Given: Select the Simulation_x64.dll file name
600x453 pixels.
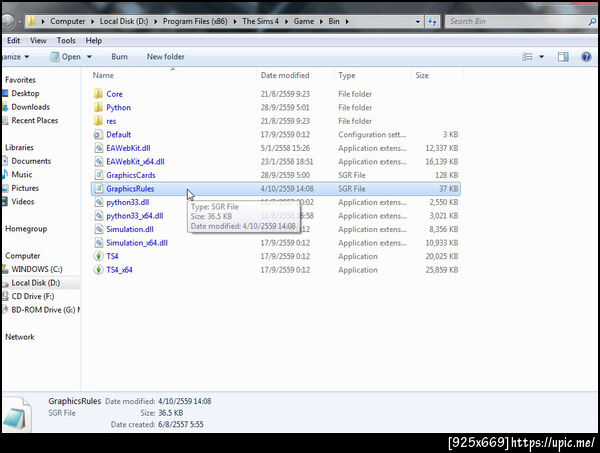Looking at the screenshot, I should [137, 243].
